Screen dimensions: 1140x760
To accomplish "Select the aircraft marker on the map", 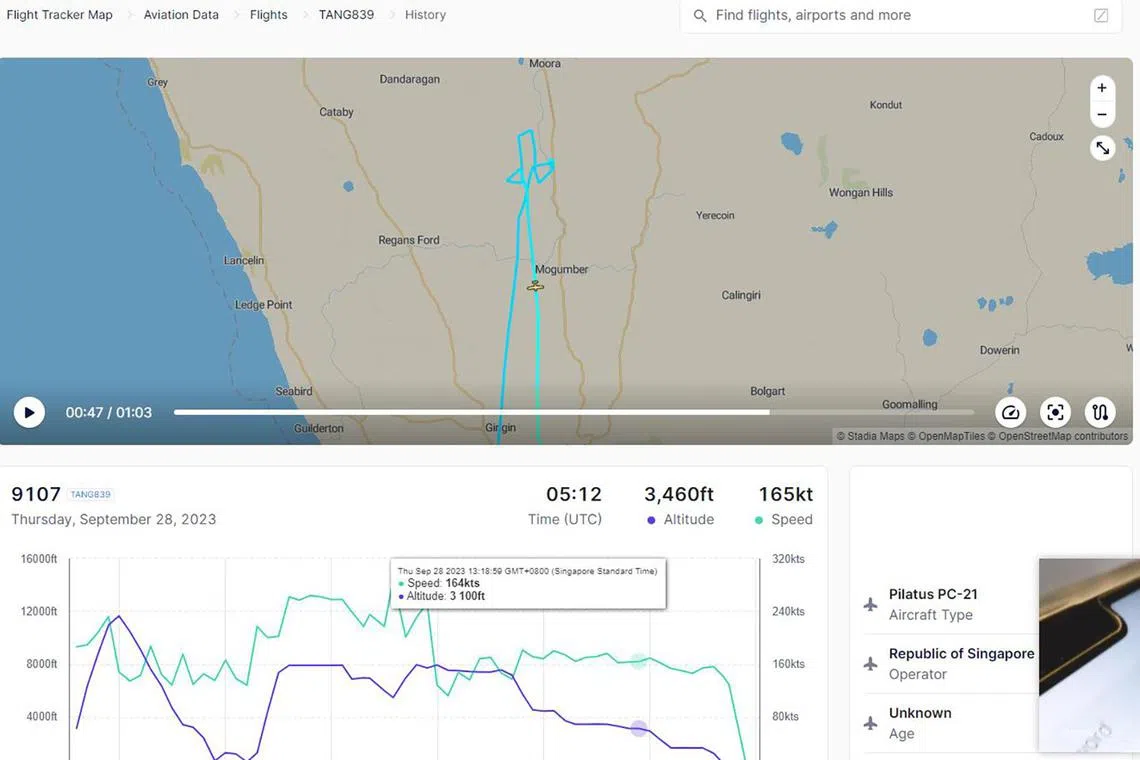I will pos(535,285).
